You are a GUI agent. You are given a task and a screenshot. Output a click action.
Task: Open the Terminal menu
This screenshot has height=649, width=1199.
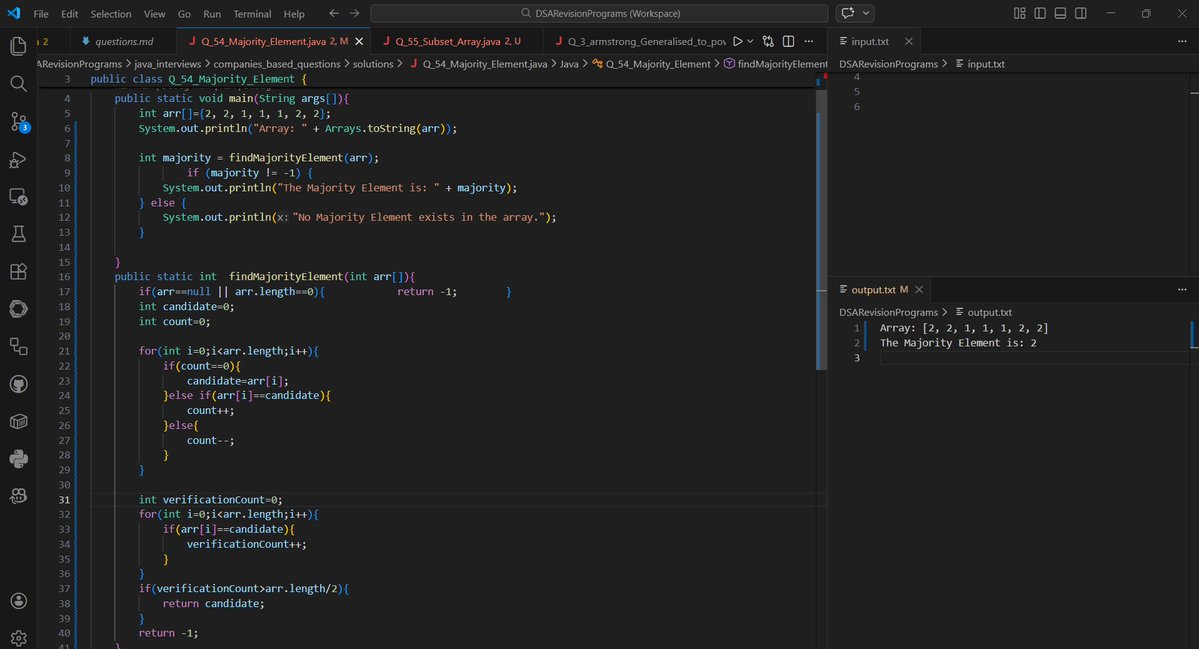click(252, 14)
